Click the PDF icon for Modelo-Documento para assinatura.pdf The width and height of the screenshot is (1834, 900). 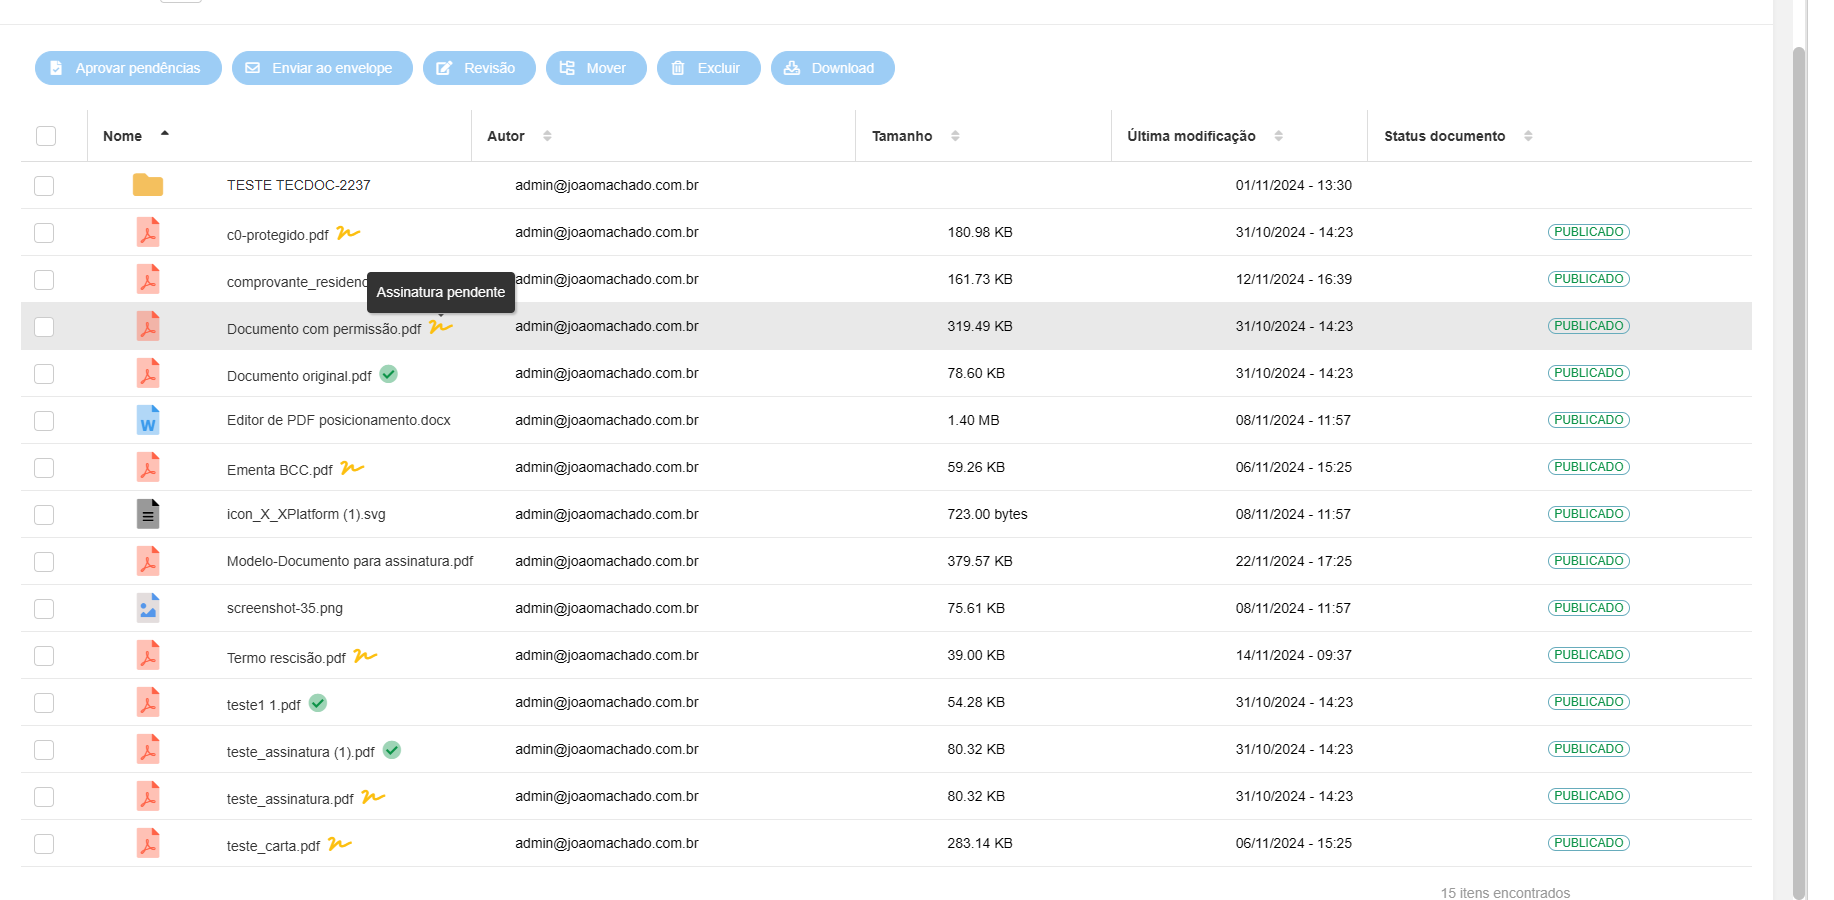[148, 561]
